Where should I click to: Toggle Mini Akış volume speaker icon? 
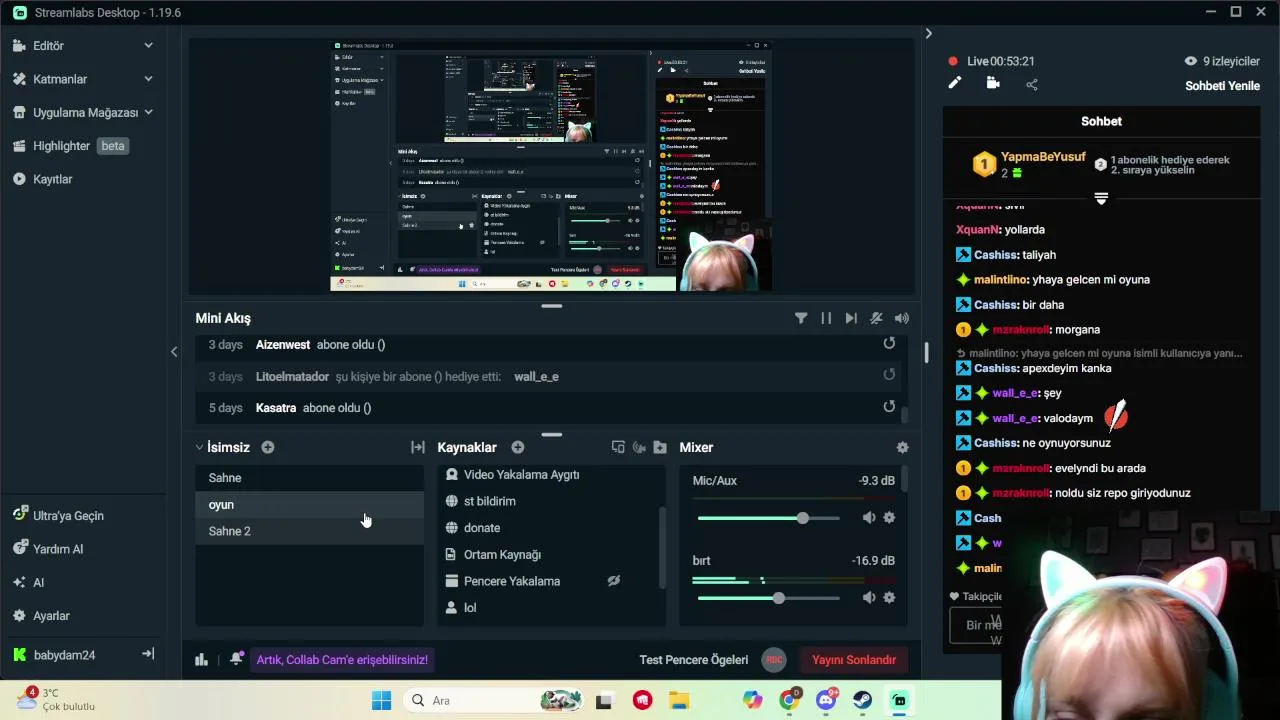[x=902, y=318]
